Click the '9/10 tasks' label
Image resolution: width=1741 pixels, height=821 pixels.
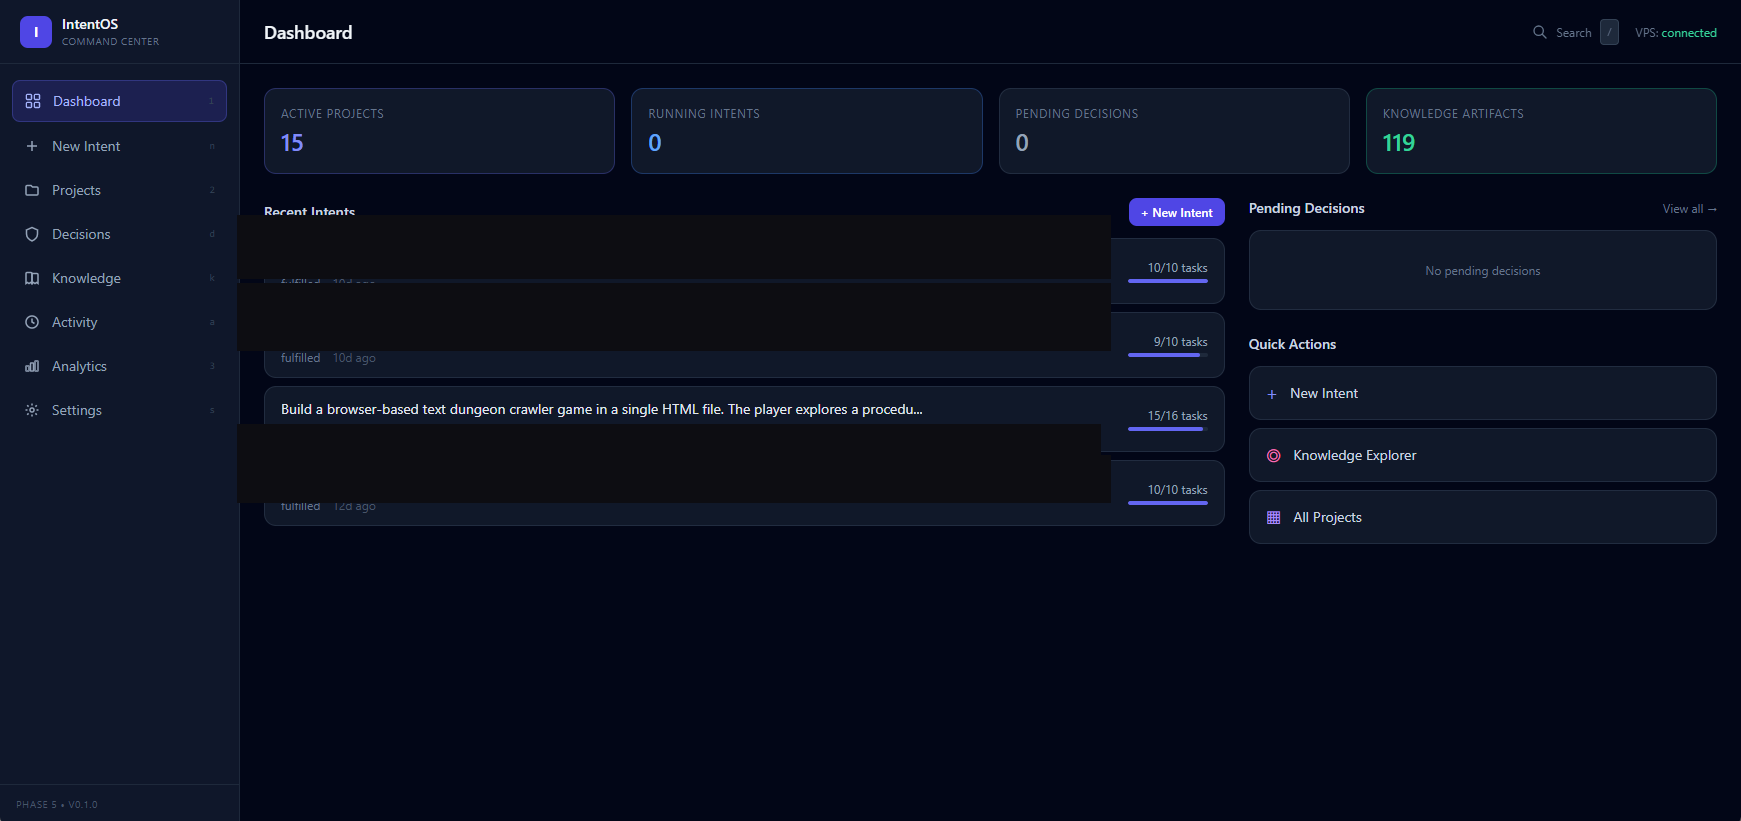click(x=1180, y=342)
